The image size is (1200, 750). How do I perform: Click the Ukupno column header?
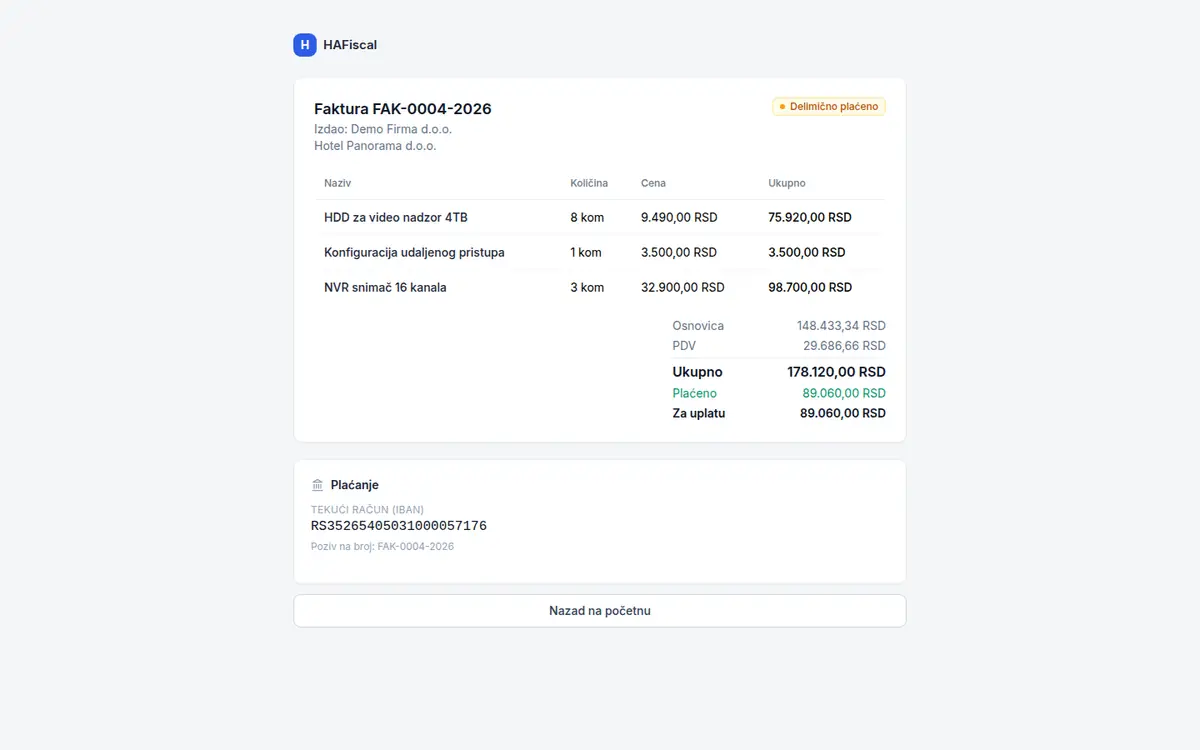[787, 183]
